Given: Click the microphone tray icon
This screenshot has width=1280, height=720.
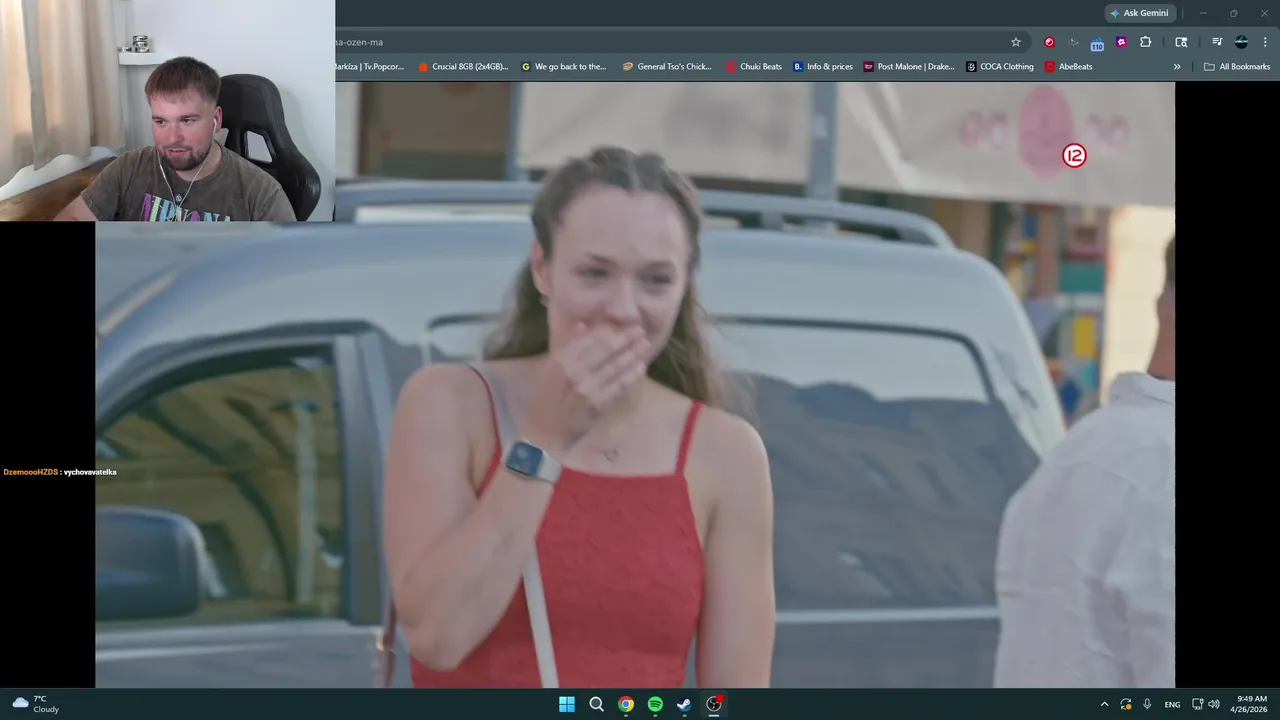Looking at the screenshot, I should pyautogui.click(x=1147, y=704).
